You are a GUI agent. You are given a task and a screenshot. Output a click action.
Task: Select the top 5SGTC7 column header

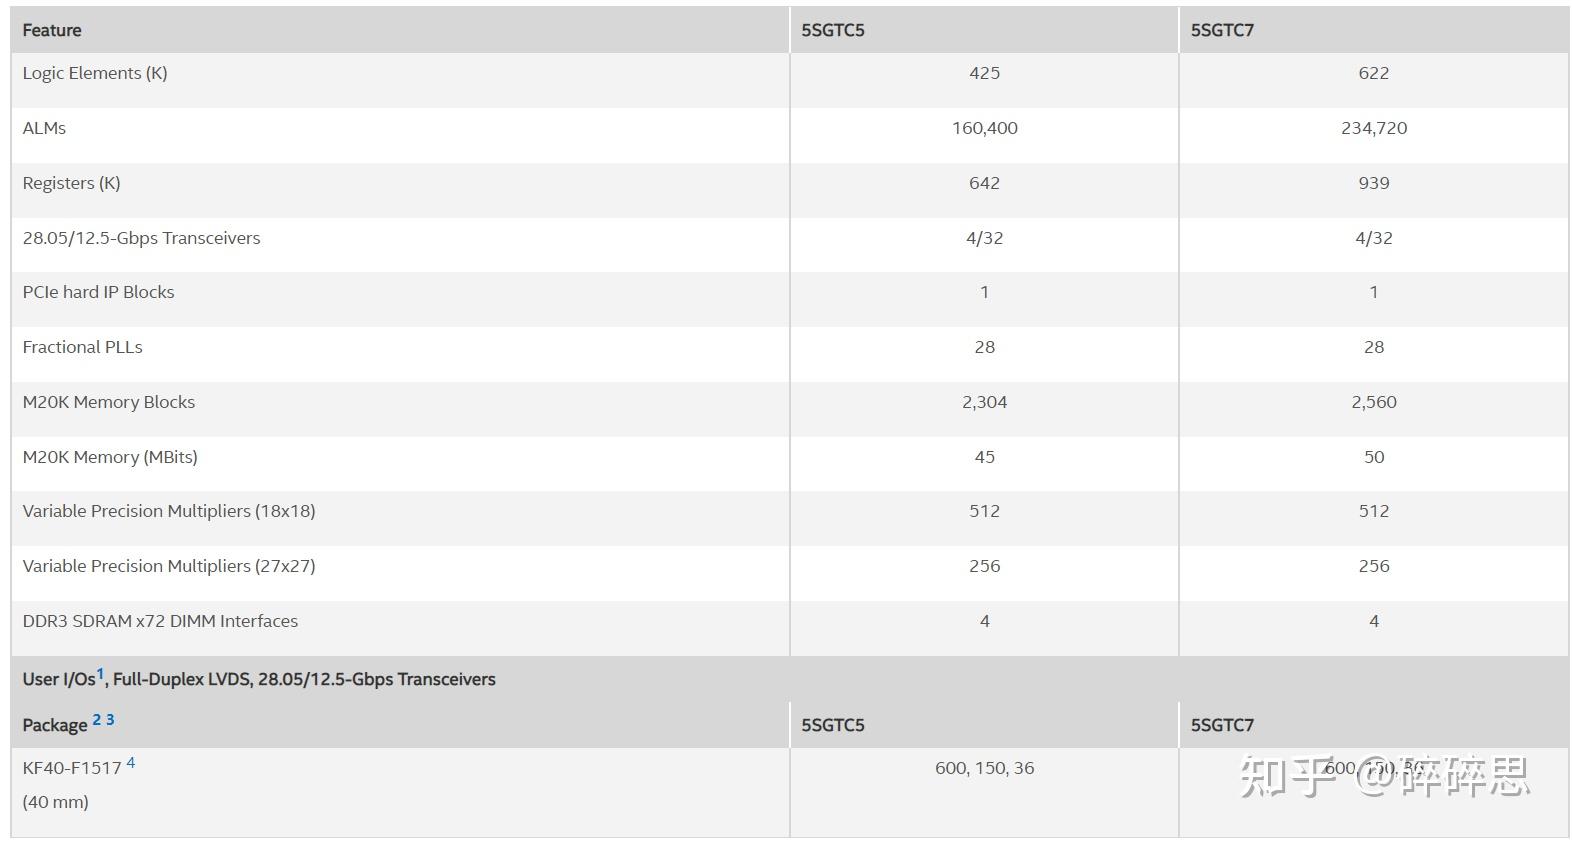[1222, 30]
